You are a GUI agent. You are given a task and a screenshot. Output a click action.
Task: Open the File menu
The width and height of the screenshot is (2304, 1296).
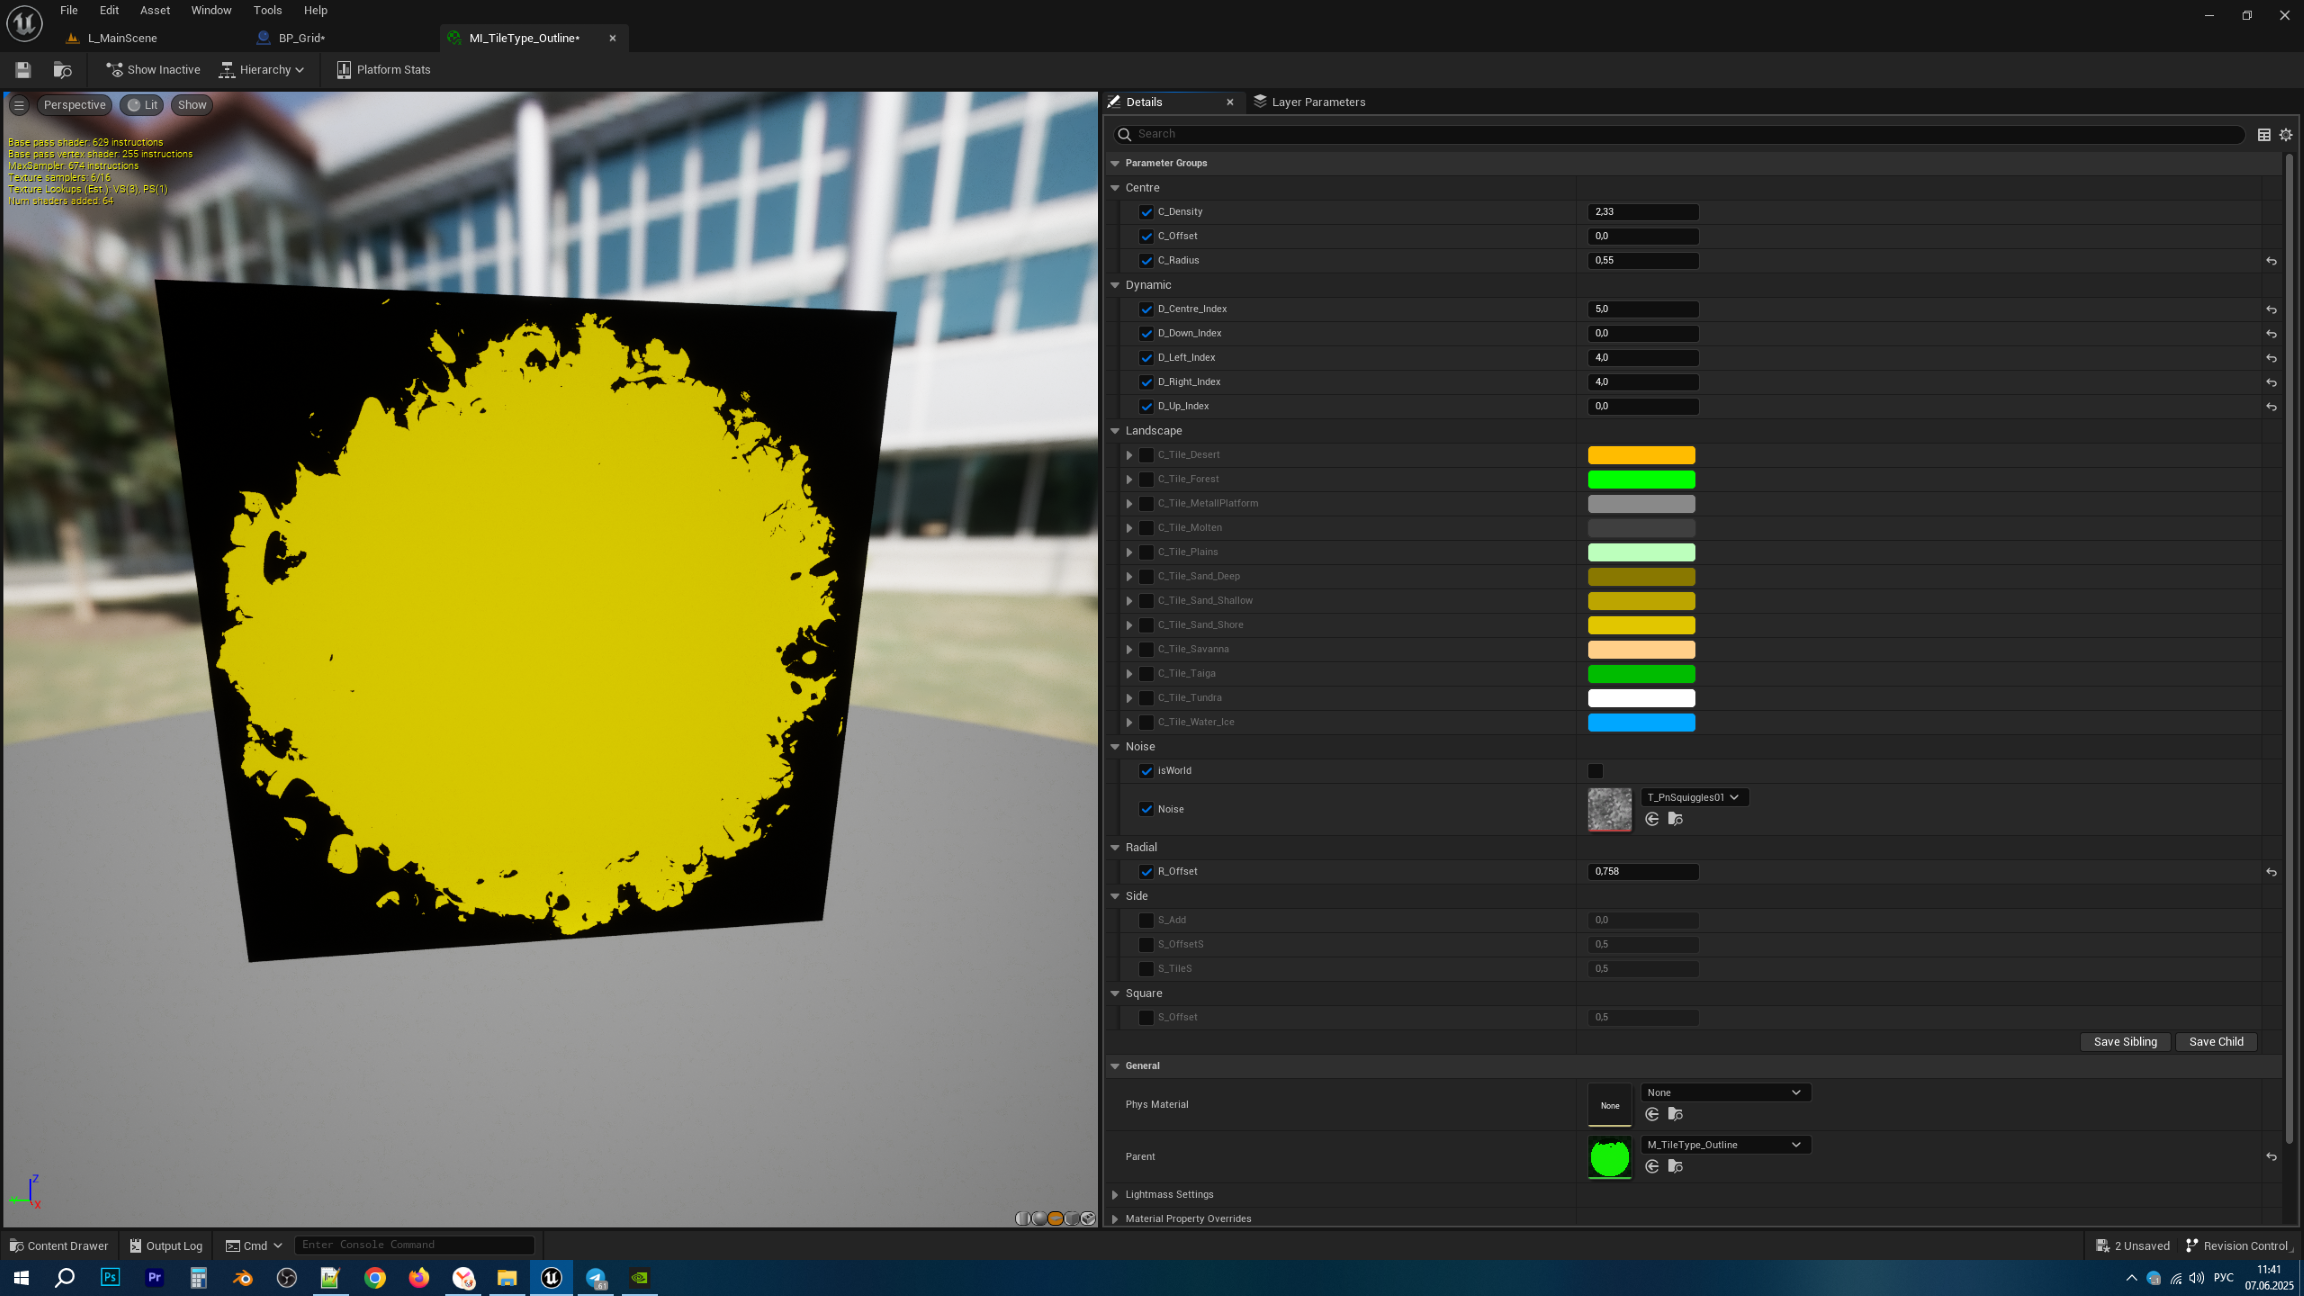coord(69,10)
